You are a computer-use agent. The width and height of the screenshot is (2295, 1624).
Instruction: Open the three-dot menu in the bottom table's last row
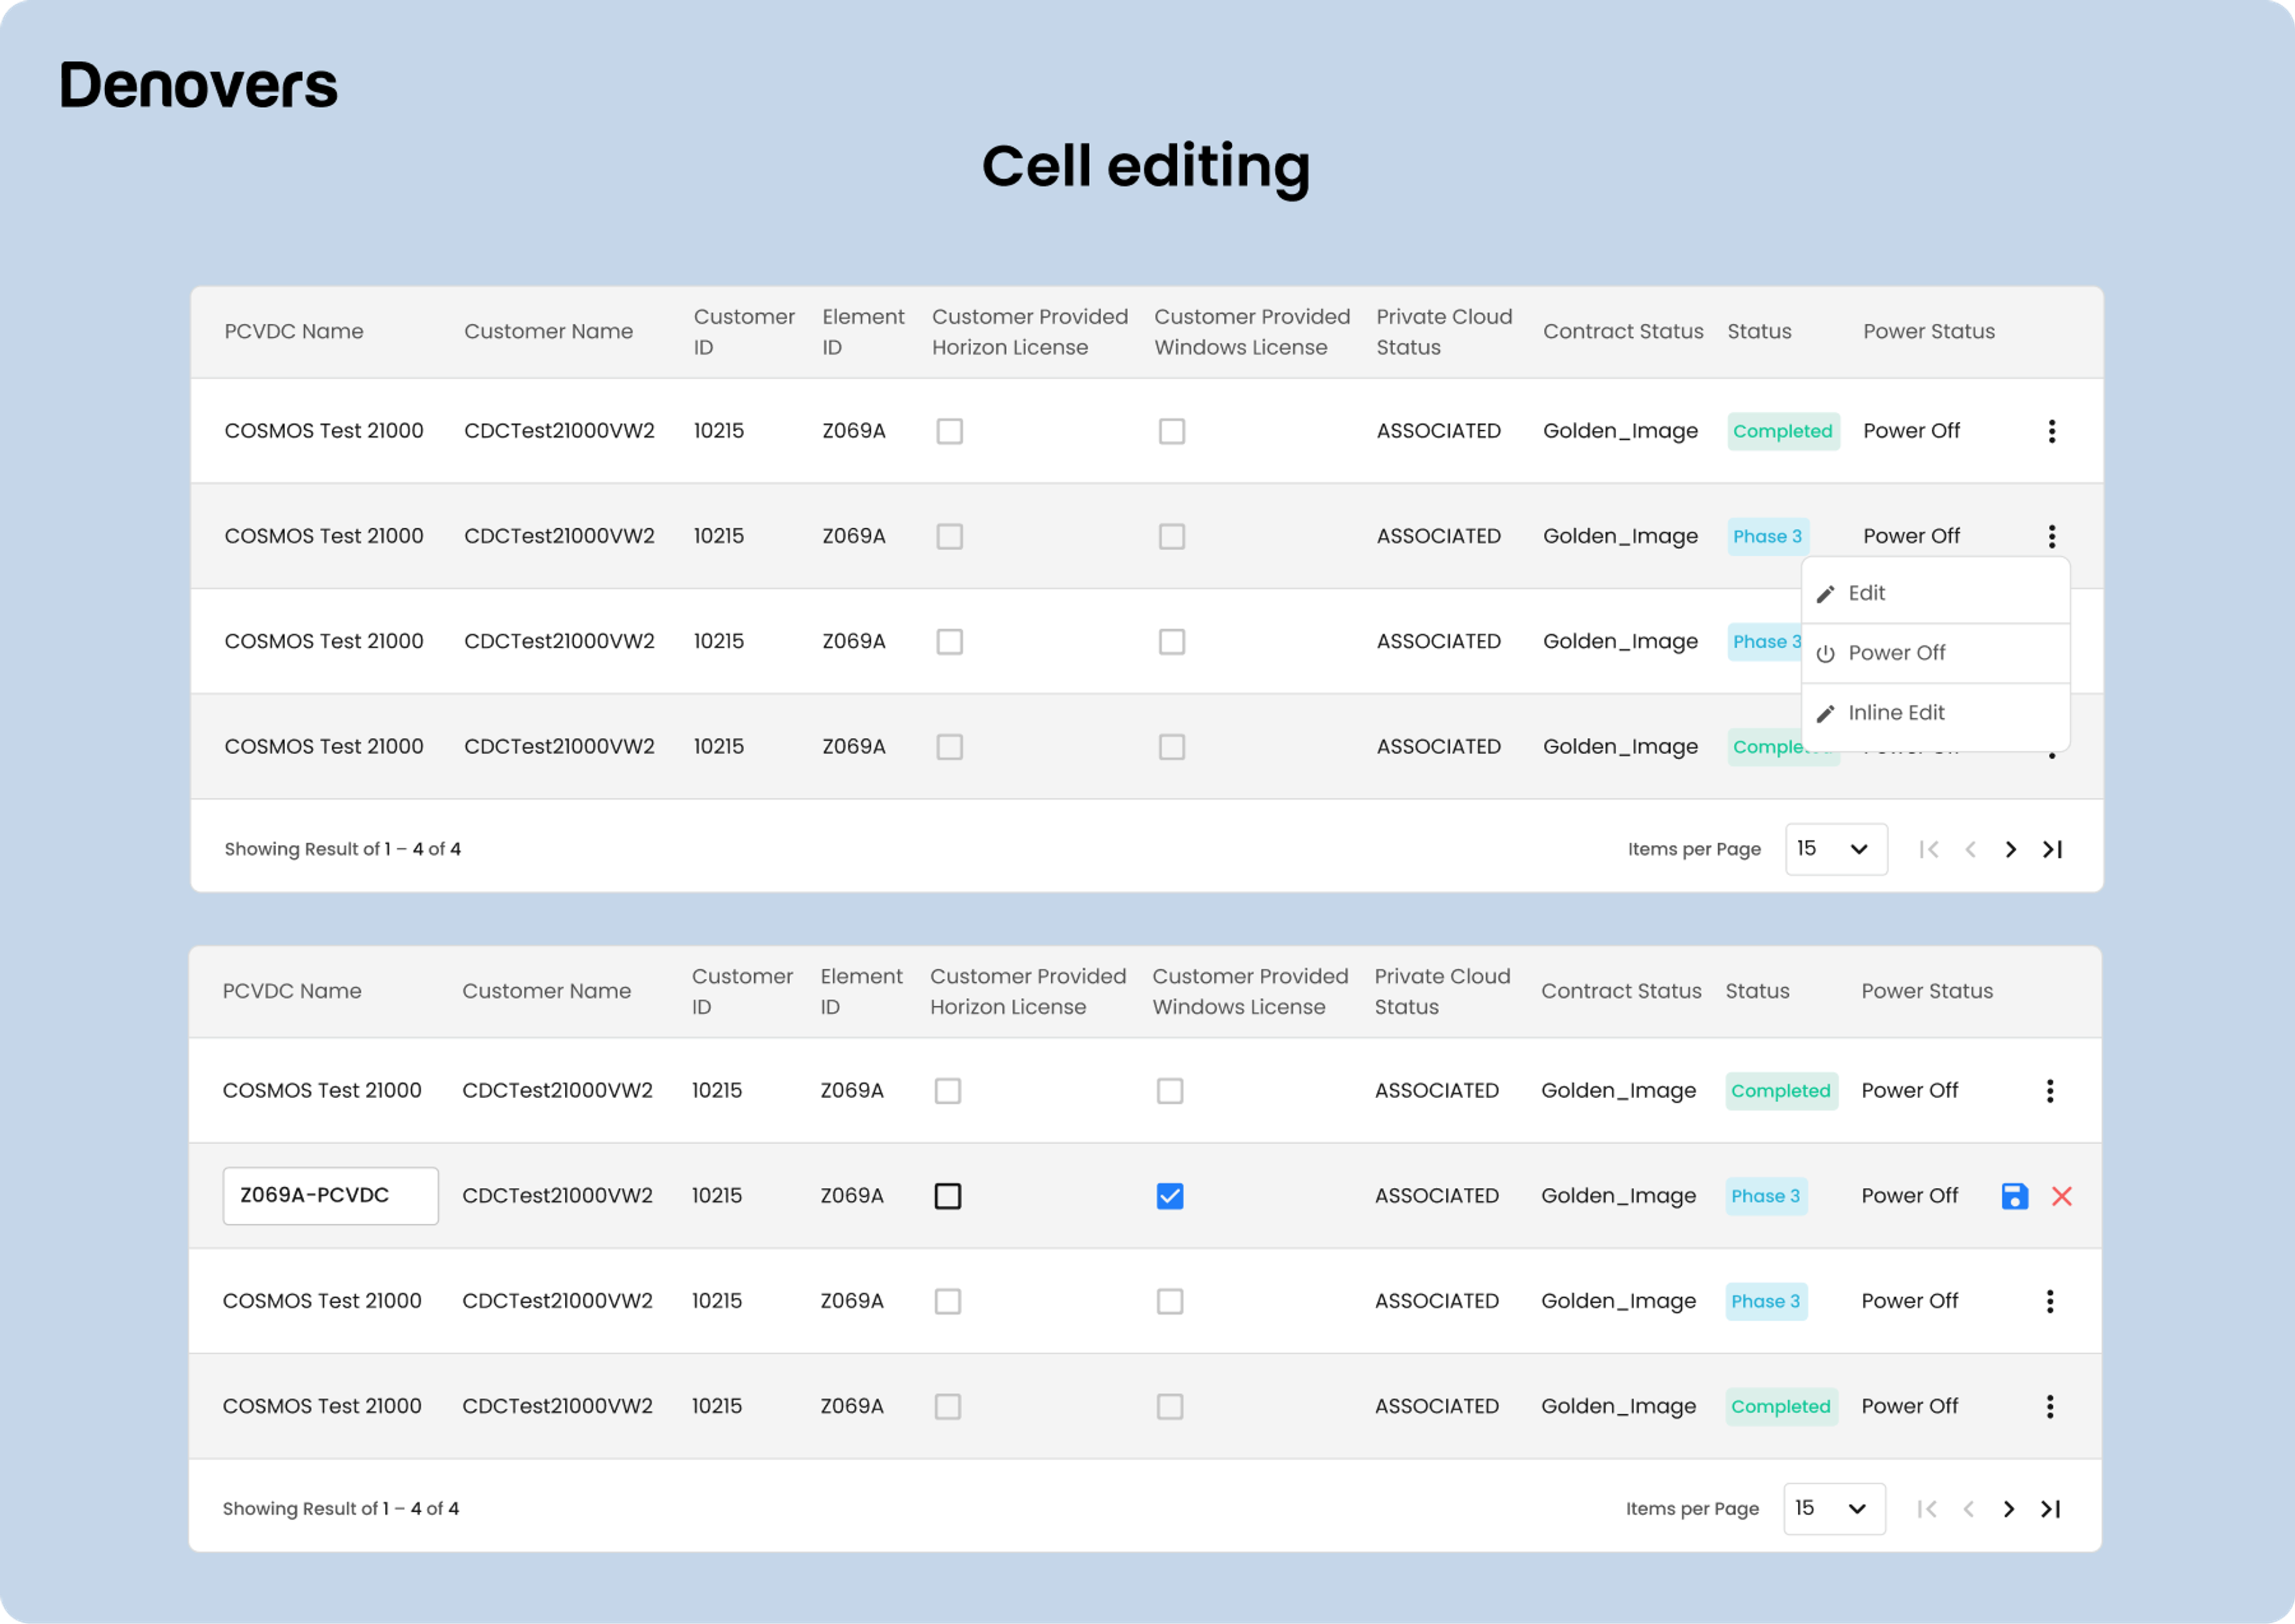tap(2049, 1406)
